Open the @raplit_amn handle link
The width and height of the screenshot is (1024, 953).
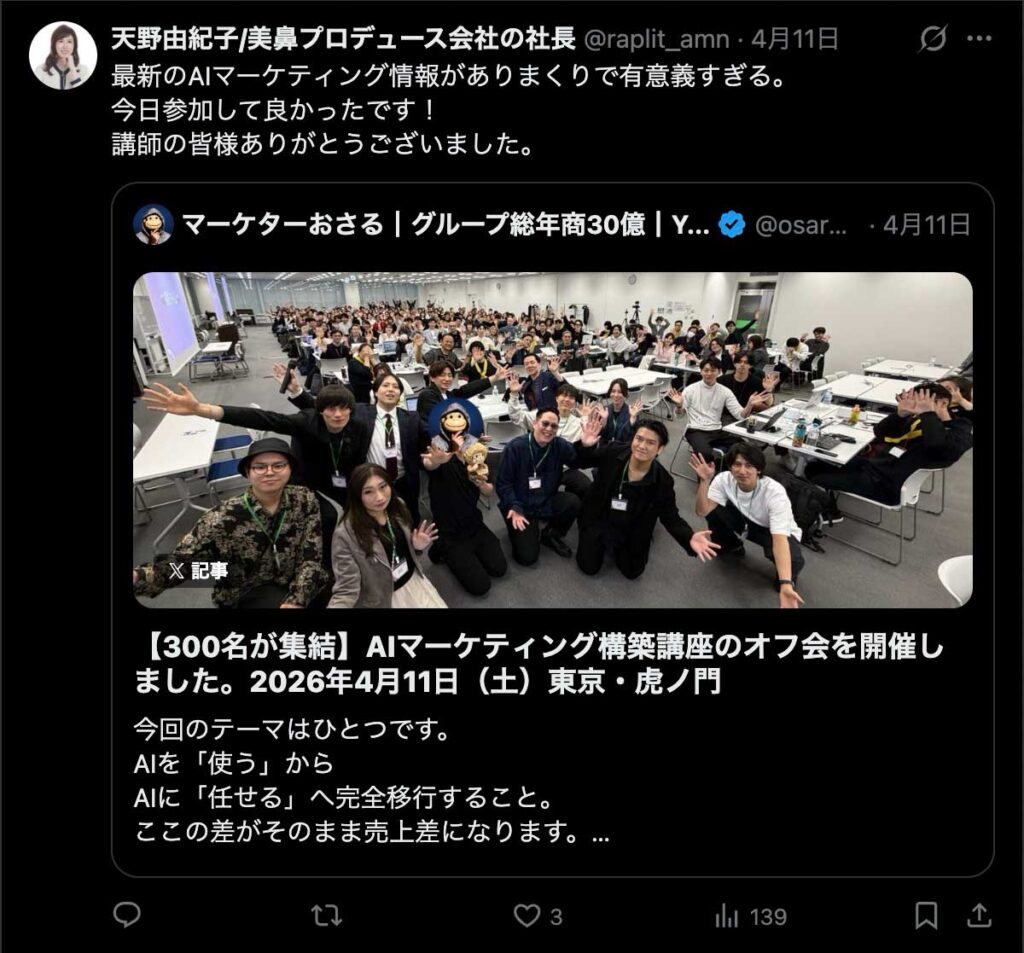pos(656,39)
